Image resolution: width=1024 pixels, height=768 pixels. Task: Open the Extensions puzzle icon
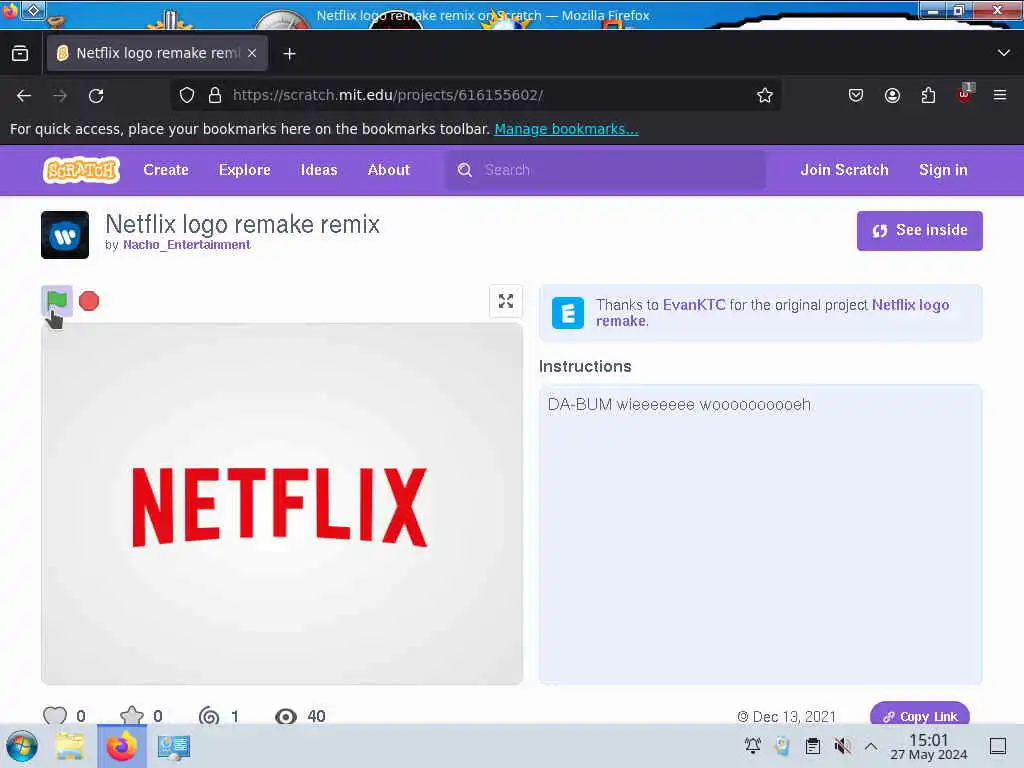(x=928, y=95)
